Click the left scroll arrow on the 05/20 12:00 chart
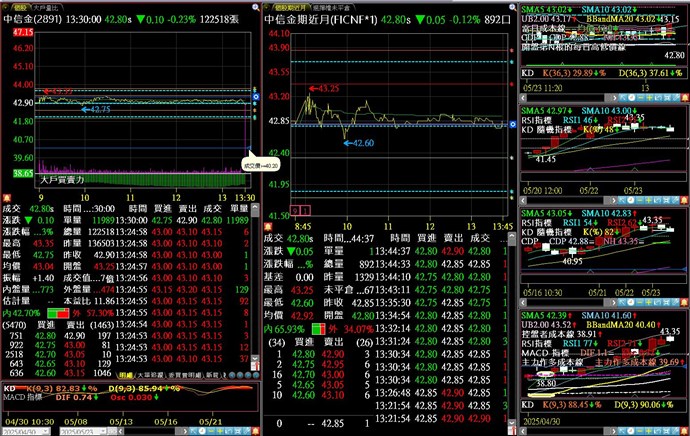This screenshot has width=690, height=436. point(523,200)
